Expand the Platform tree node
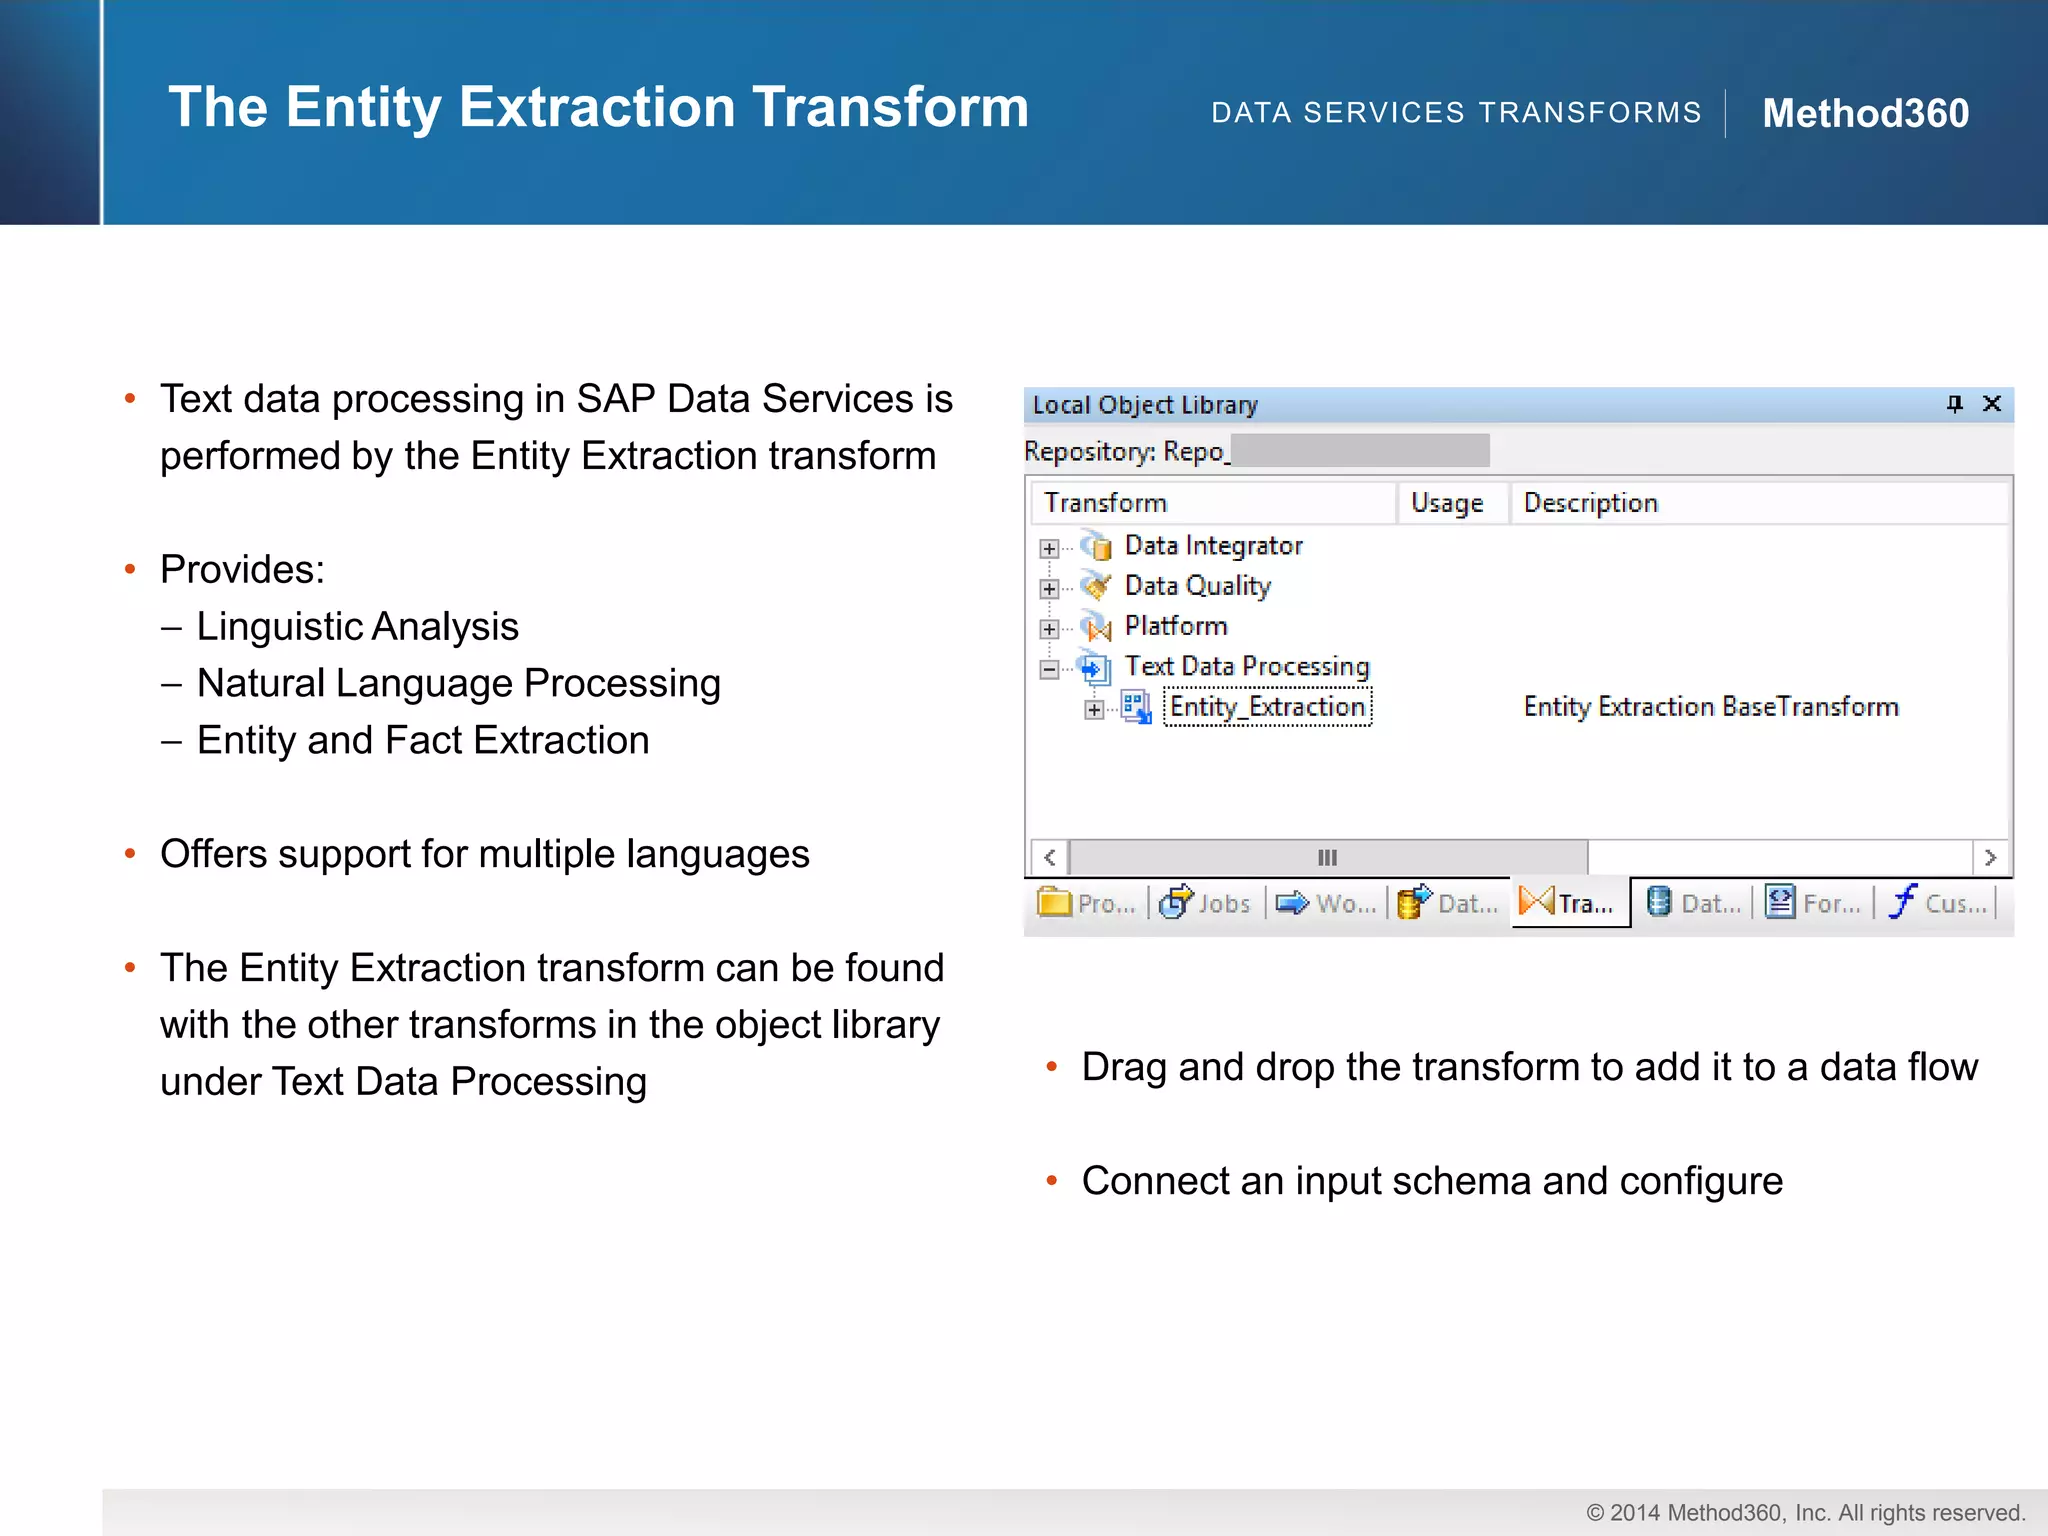Viewport: 2048px width, 1536px height. [x=1049, y=629]
